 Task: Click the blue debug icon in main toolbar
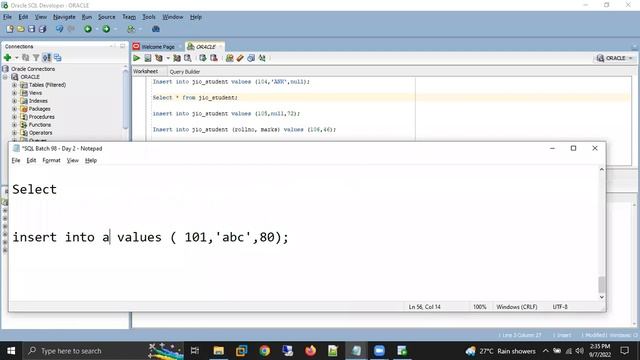pos(156,29)
